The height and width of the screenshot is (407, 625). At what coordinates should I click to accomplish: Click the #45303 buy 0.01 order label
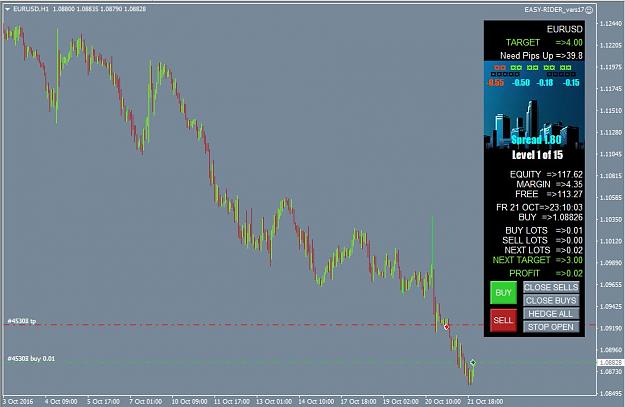(31, 358)
